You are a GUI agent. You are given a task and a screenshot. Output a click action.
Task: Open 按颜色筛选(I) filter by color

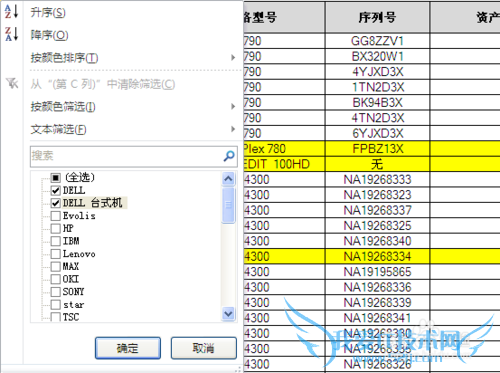[x=63, y=107]
